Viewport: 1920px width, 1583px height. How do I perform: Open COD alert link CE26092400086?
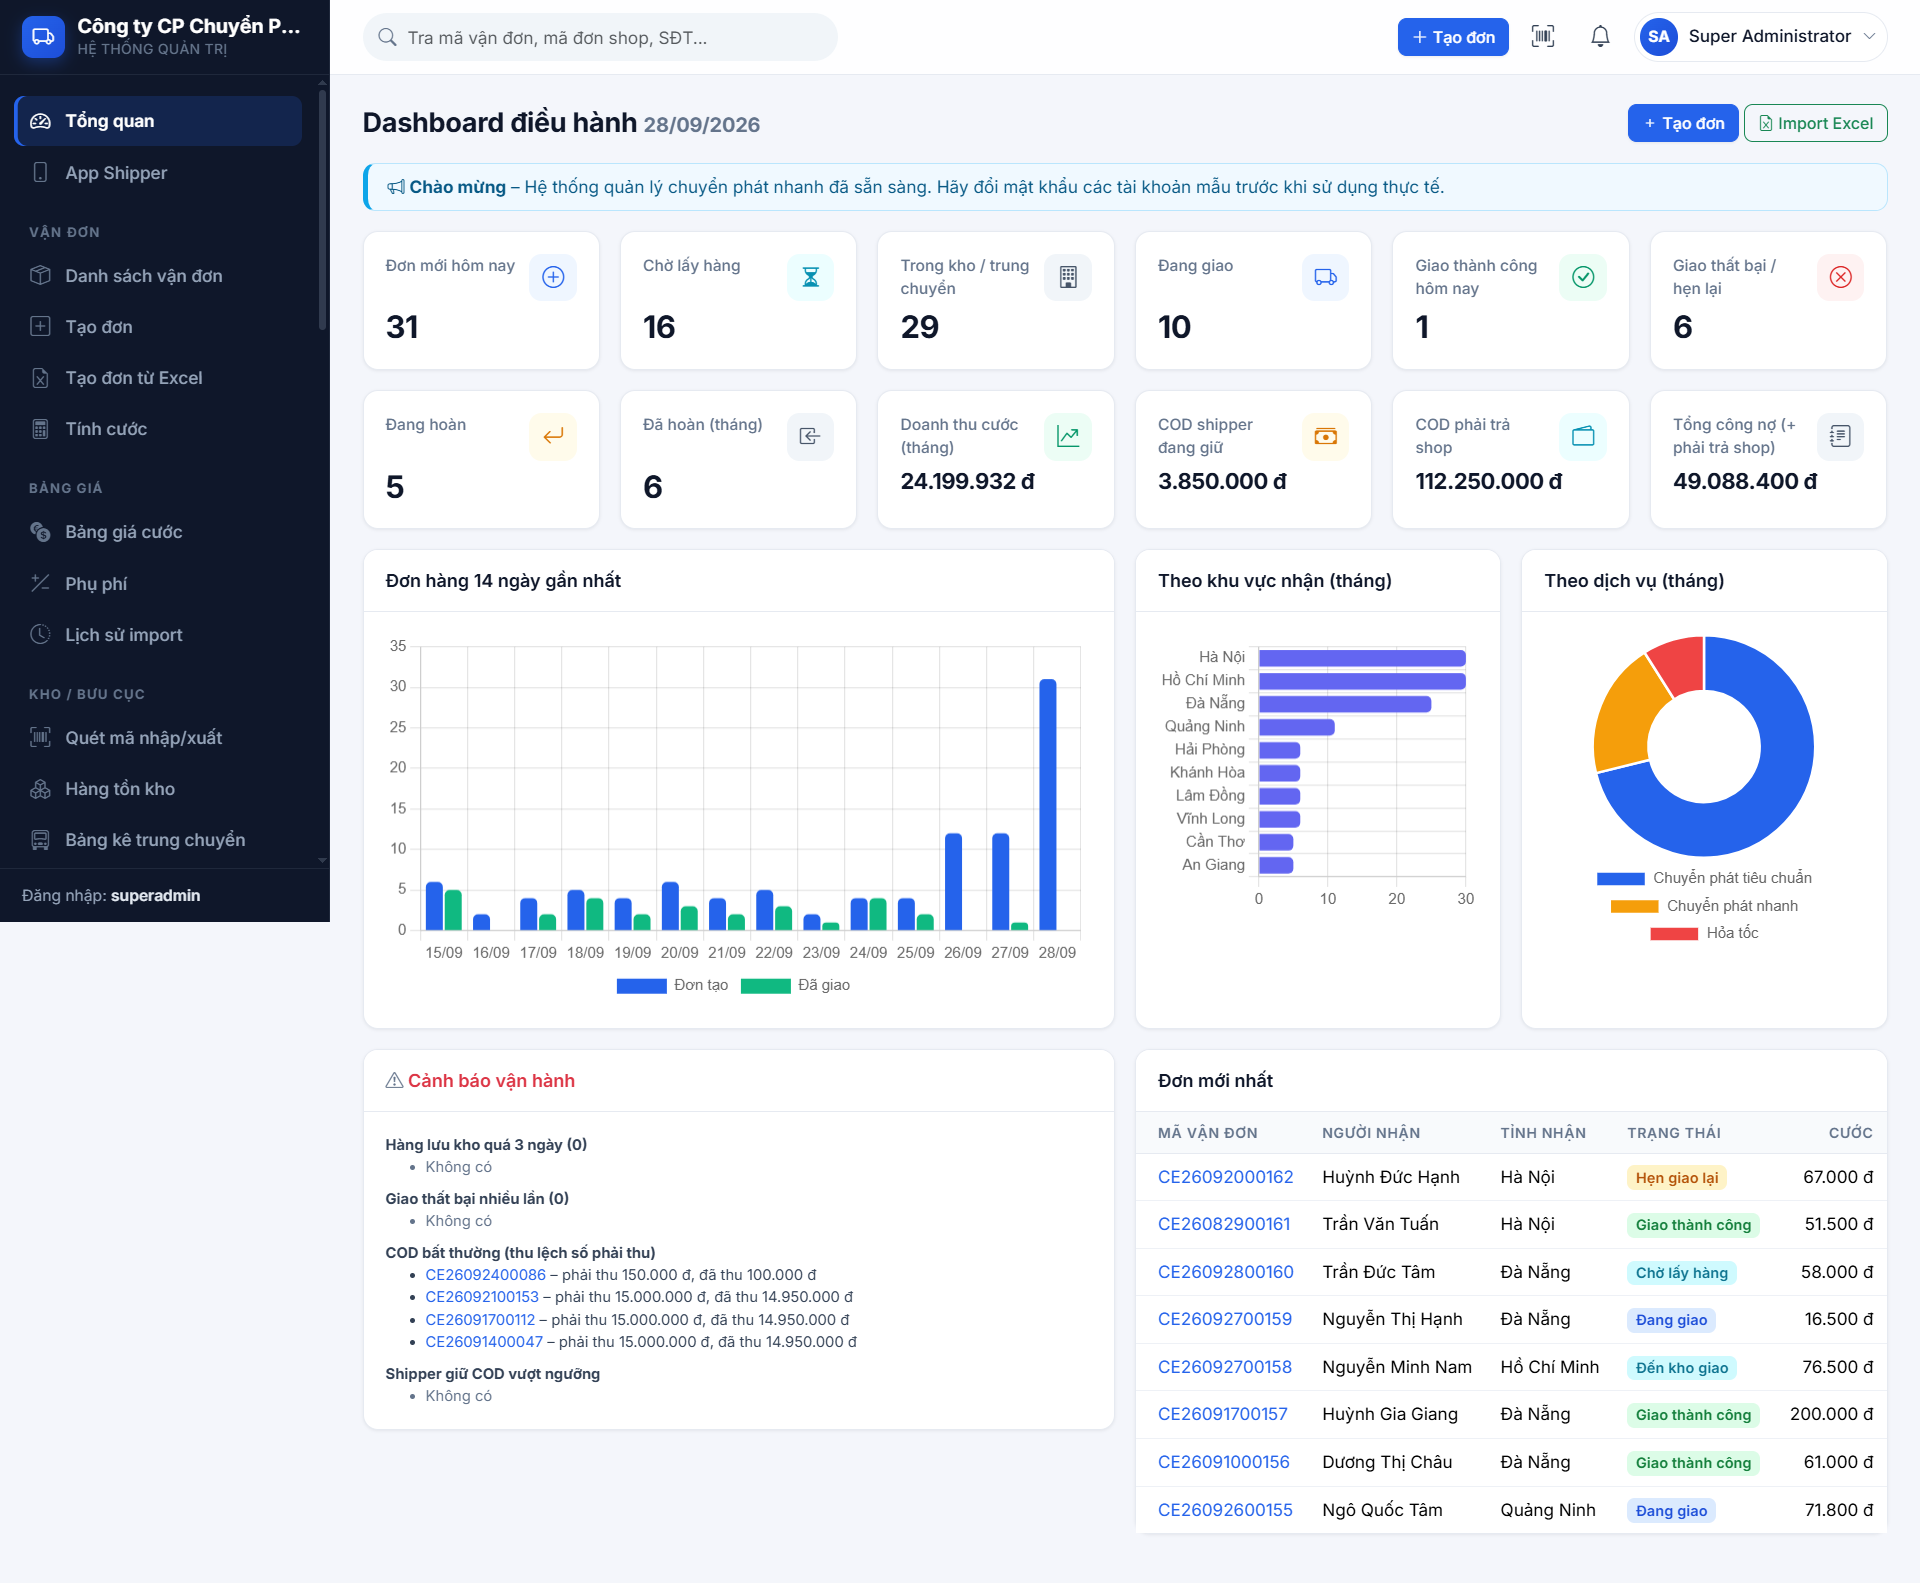click(486, 1275)
